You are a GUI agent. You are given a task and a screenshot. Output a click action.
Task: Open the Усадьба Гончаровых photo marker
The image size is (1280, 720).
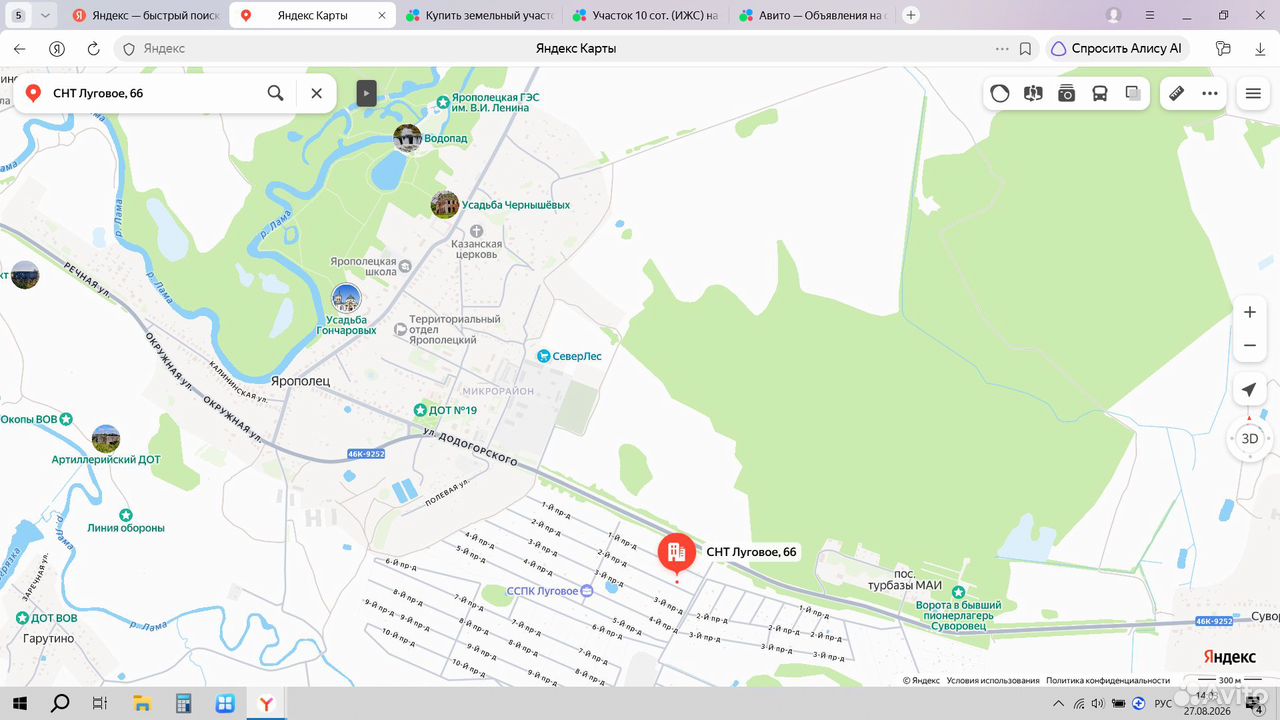(346, 297)
